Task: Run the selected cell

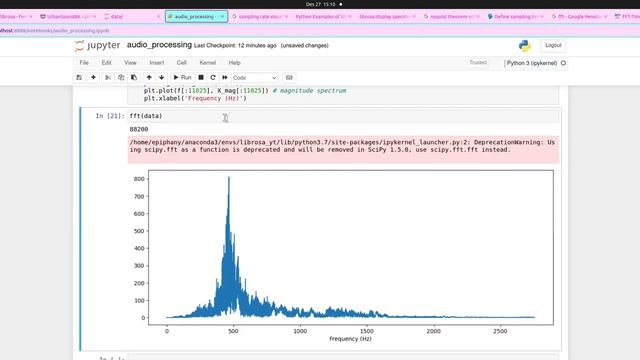Action: (x=182, y=78)
